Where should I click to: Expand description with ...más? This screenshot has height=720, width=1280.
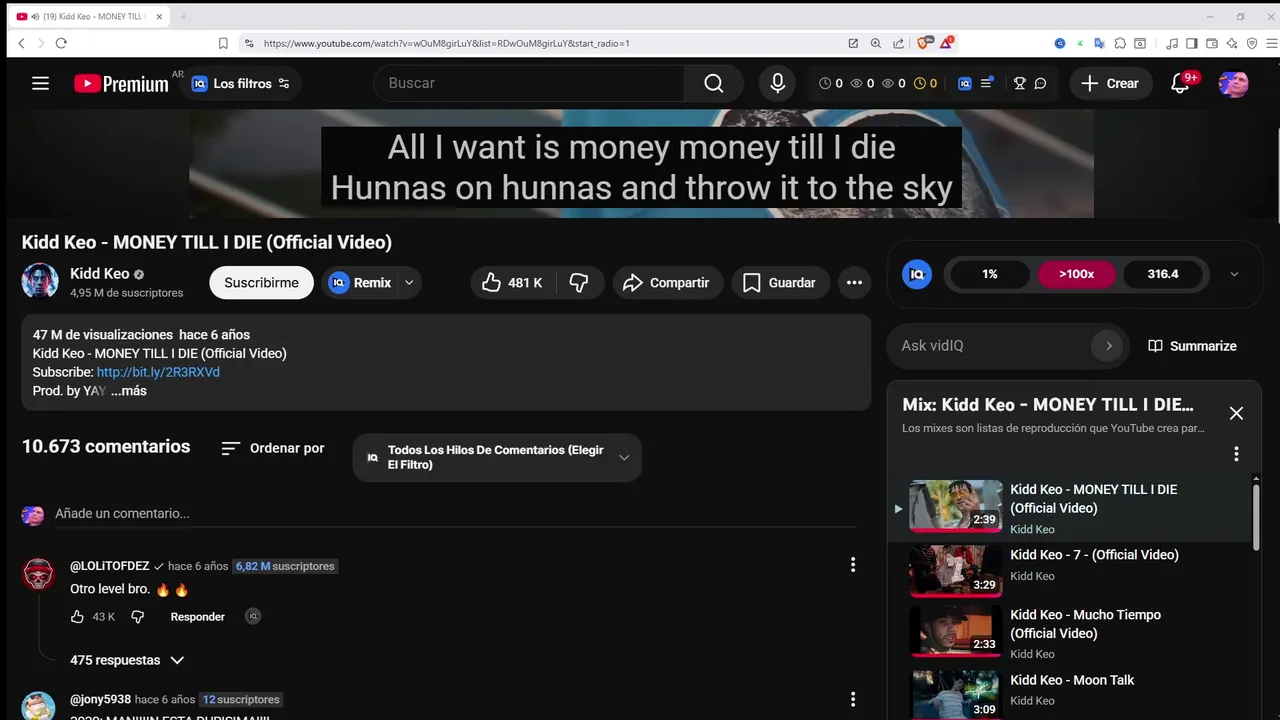(x=129, y=391)
